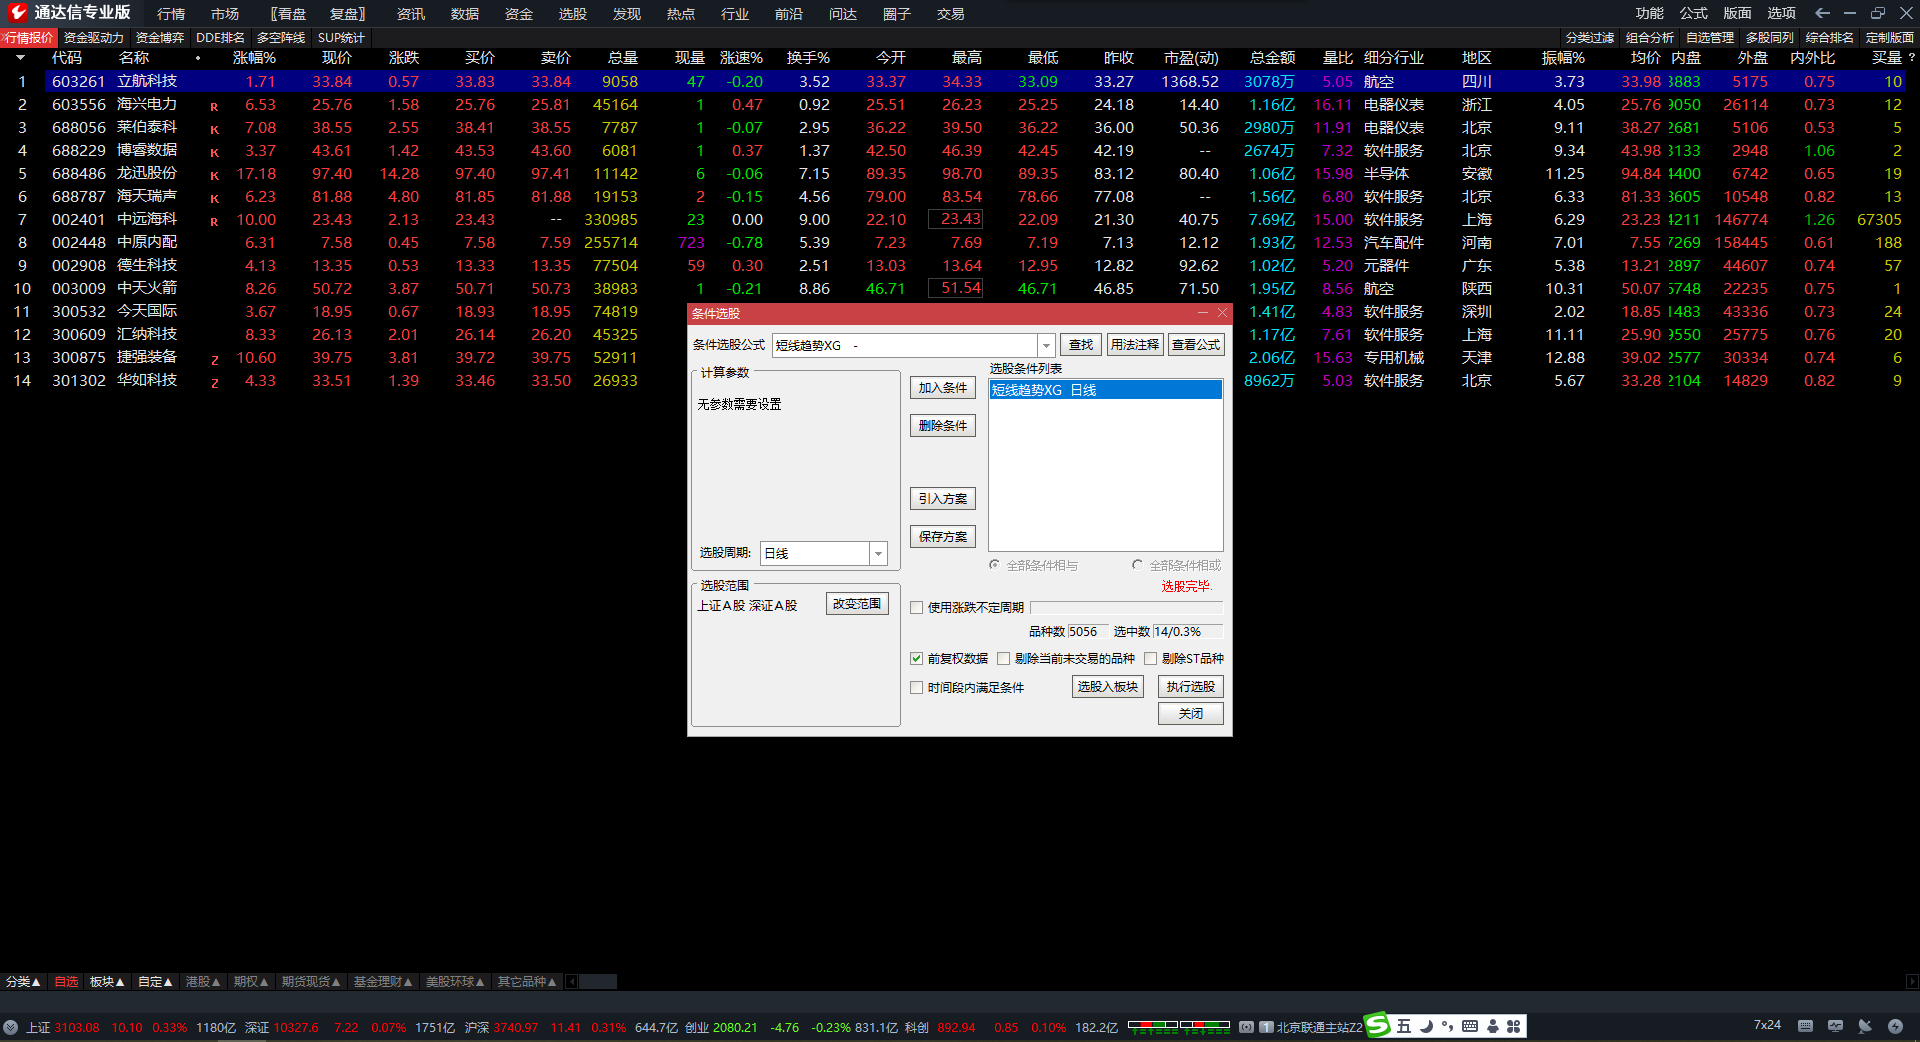Click the 选股 progress bar
This screenshot has width=1920, height=1042.
(x=1126, y=607)
